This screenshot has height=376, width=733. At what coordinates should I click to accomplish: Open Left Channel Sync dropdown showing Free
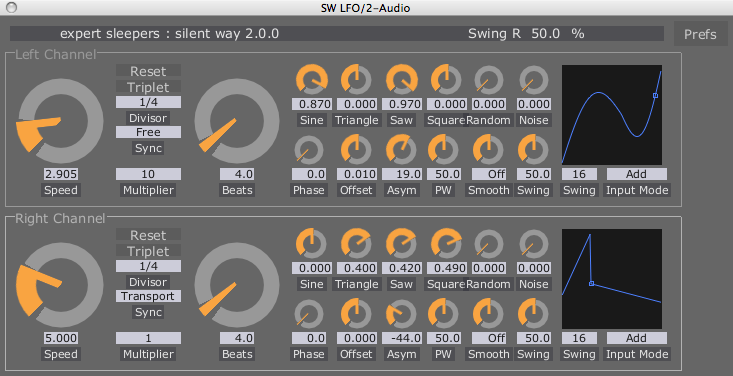[148, 132]
